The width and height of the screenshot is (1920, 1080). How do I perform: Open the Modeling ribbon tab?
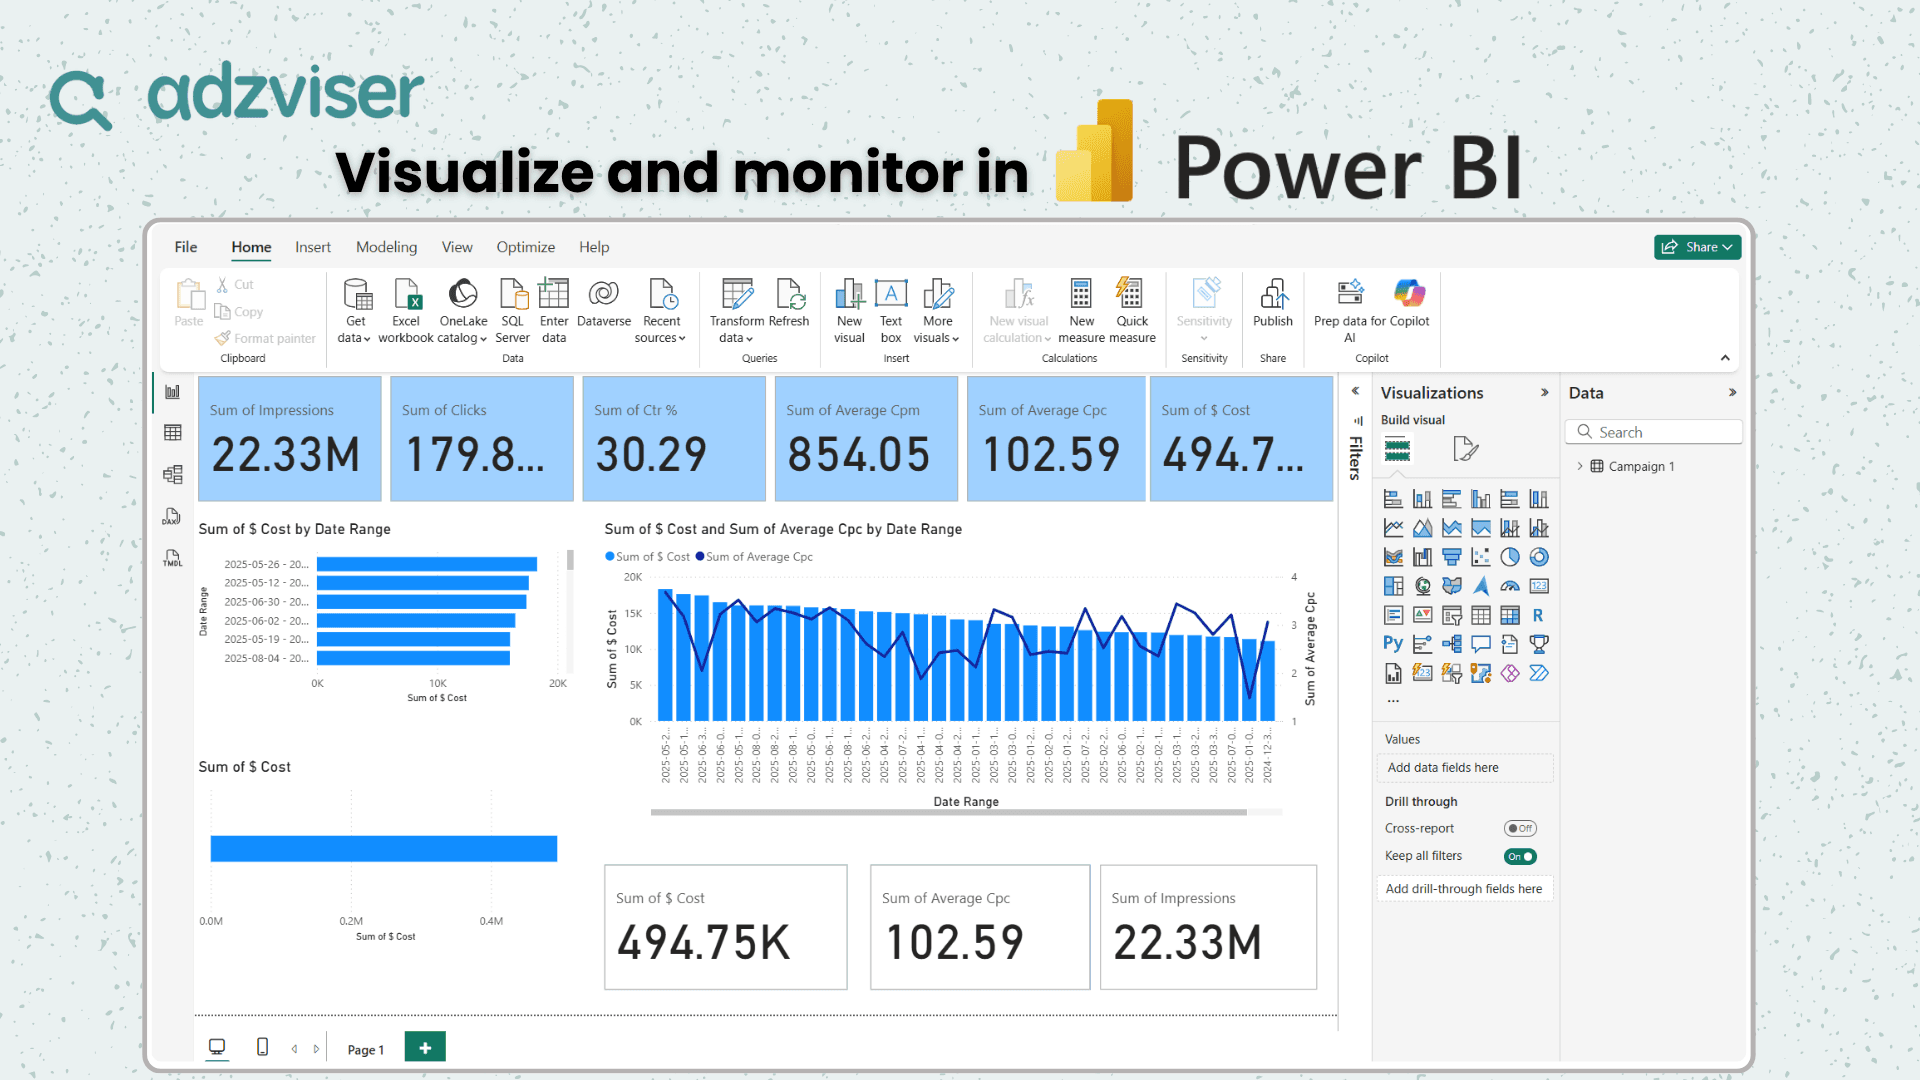click(x=386, y=247)
